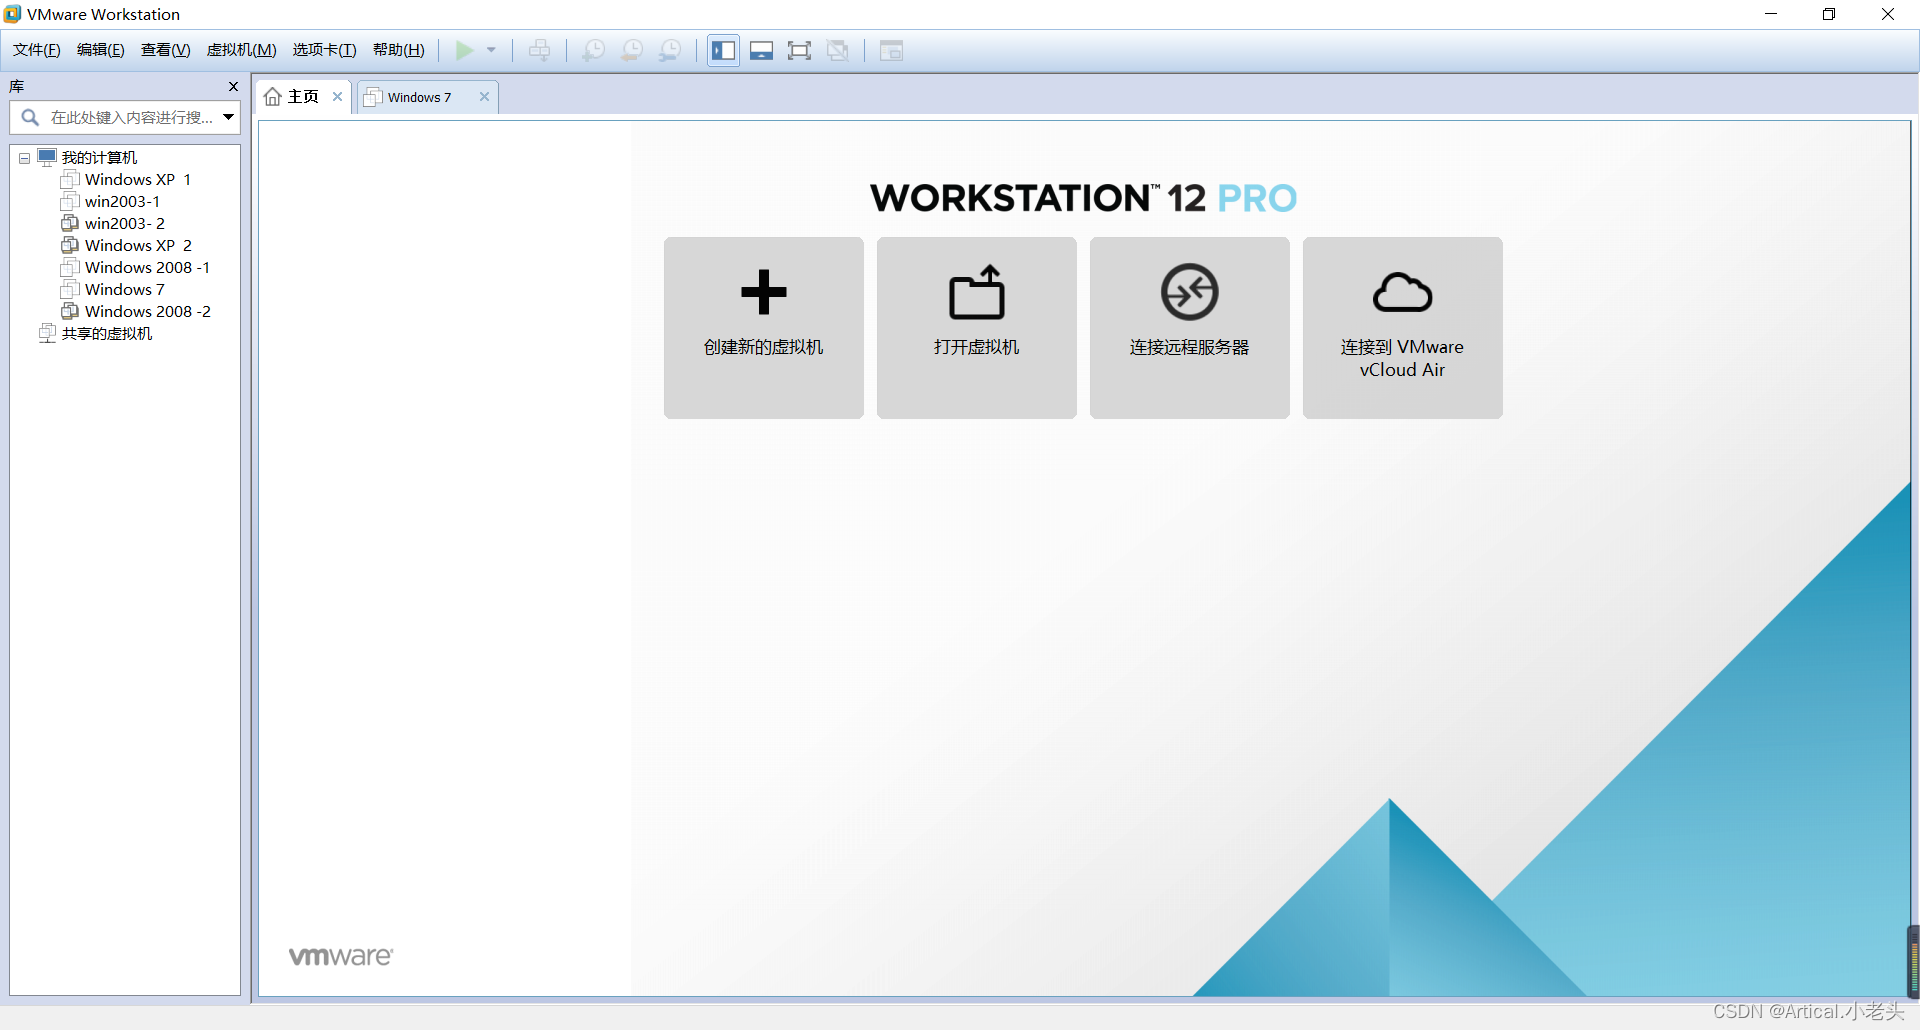Click the console view toolbar icon
Image resolution: width=1920 pixels, height=1030 pixels.
click(x=891, y=50)
